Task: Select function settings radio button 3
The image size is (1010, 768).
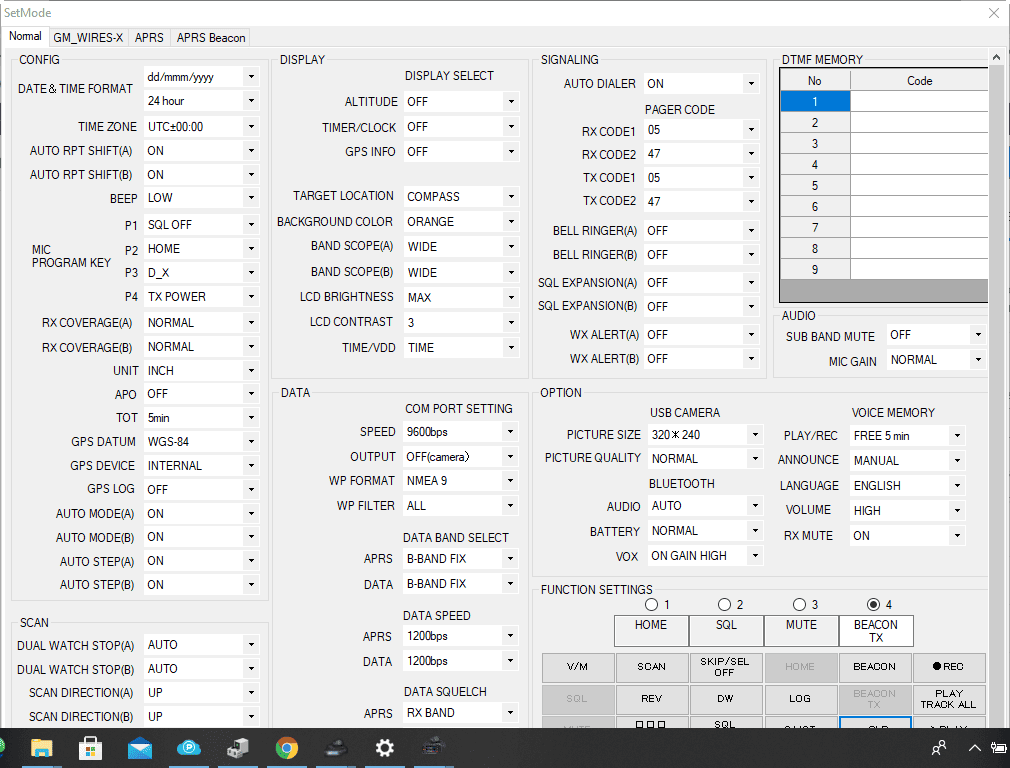Action: (x=799, y=605)
